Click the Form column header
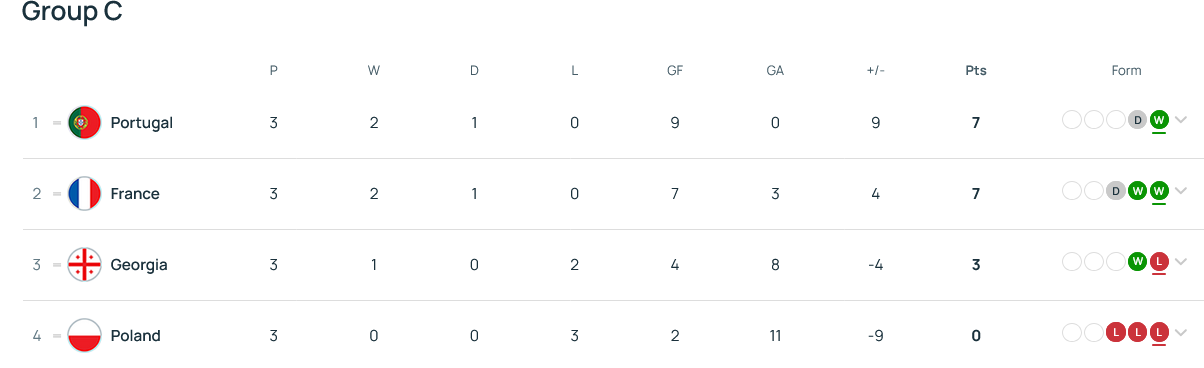 (x=1126, y=71)
